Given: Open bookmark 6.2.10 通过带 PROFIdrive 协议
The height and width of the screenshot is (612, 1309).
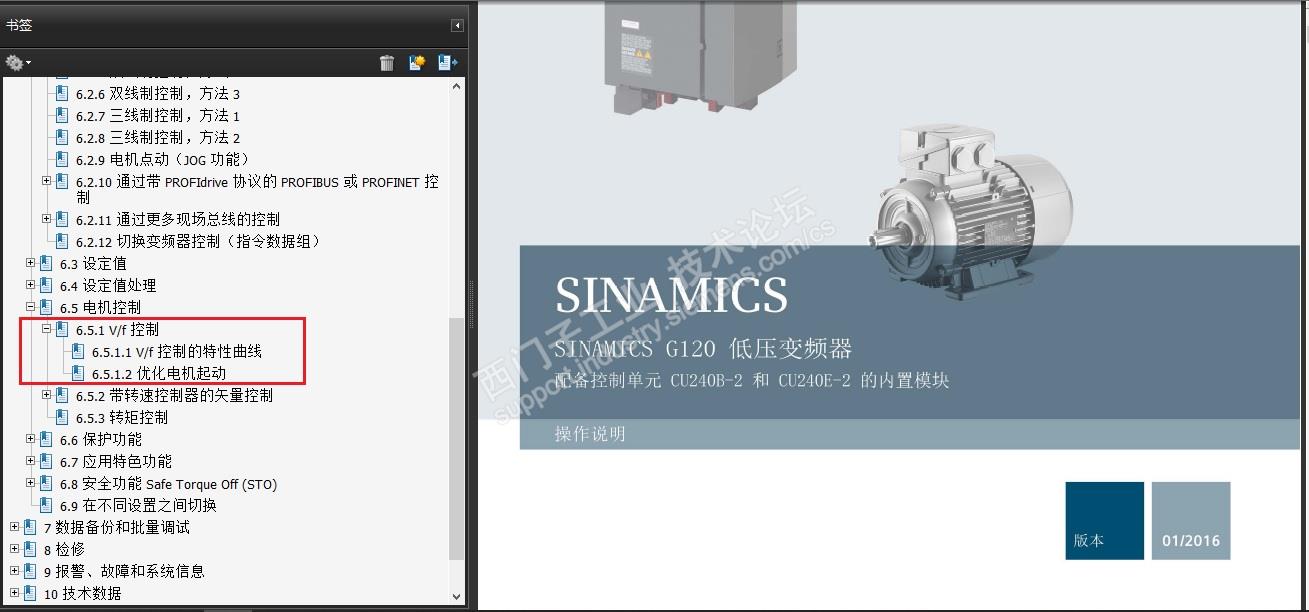Looking at the screenshot, I should [257, 189].
